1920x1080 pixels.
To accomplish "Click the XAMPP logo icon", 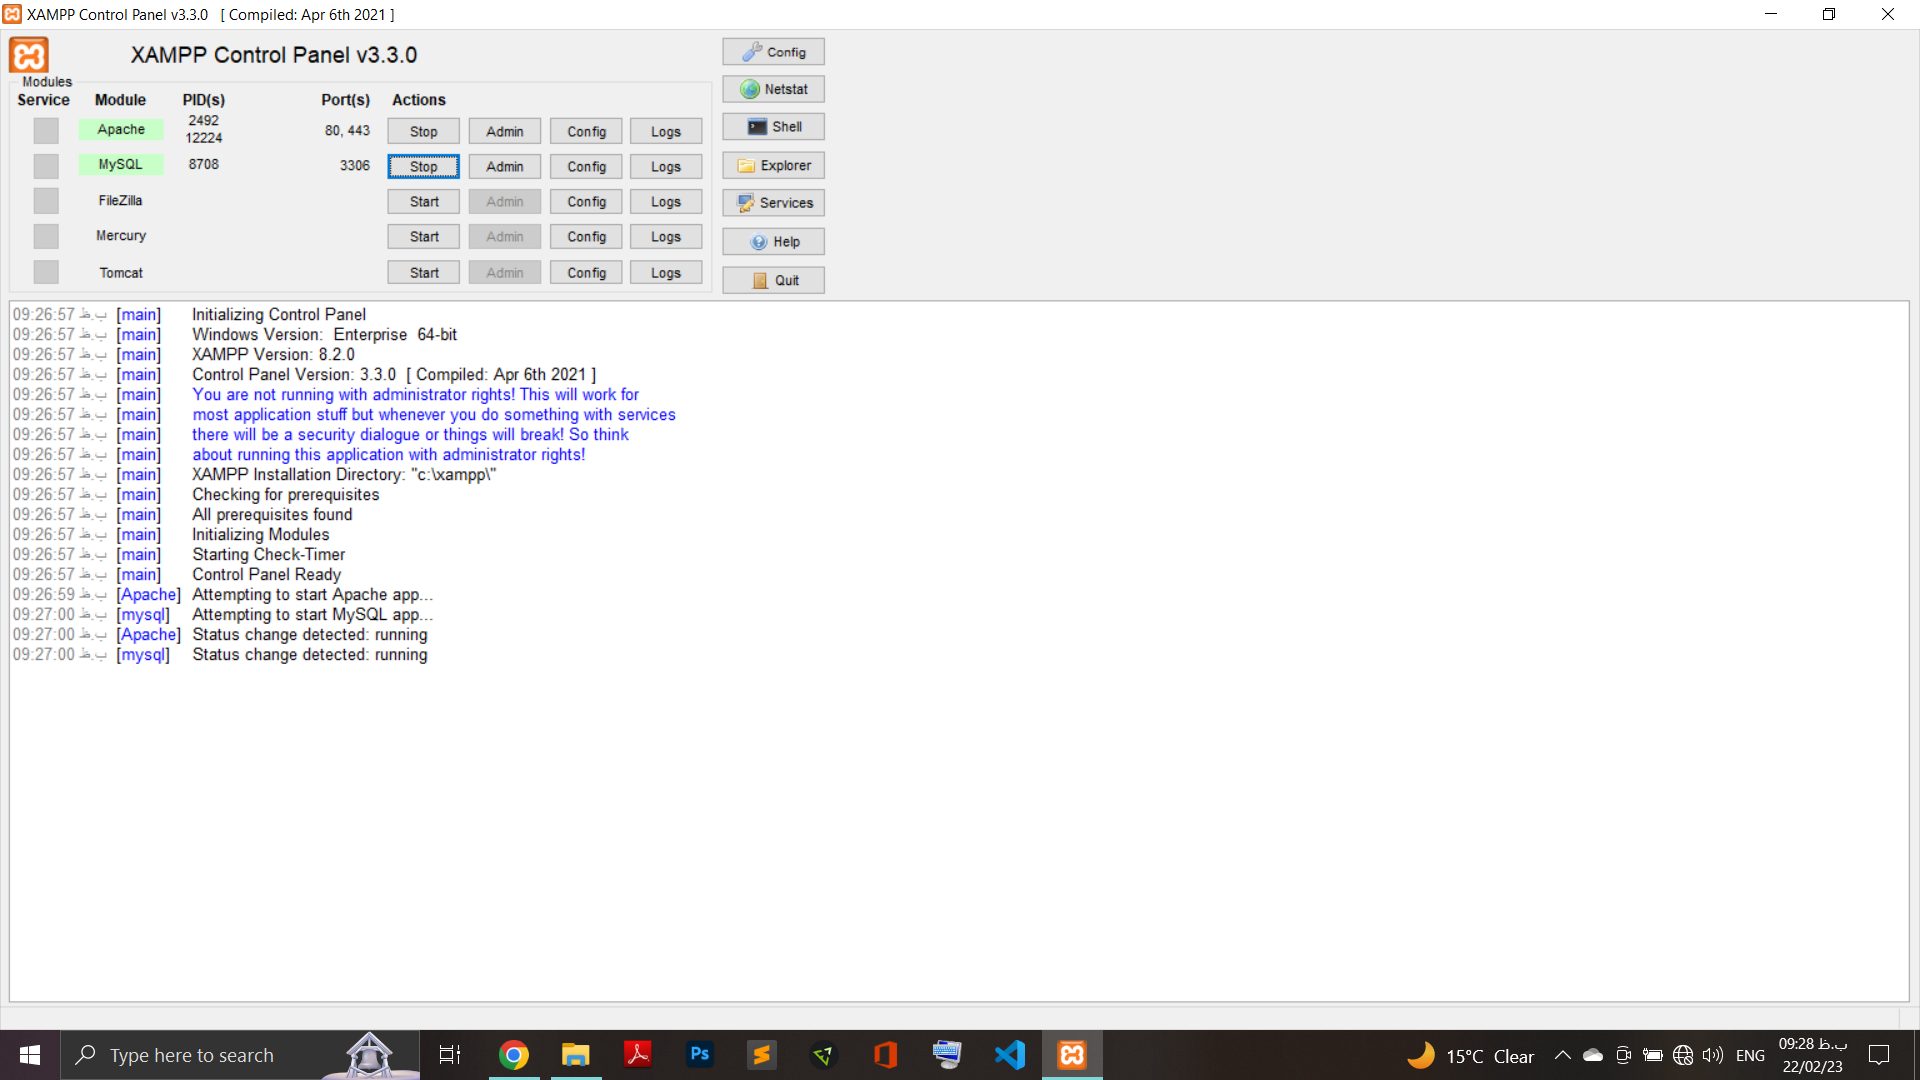I will point(29,55).
